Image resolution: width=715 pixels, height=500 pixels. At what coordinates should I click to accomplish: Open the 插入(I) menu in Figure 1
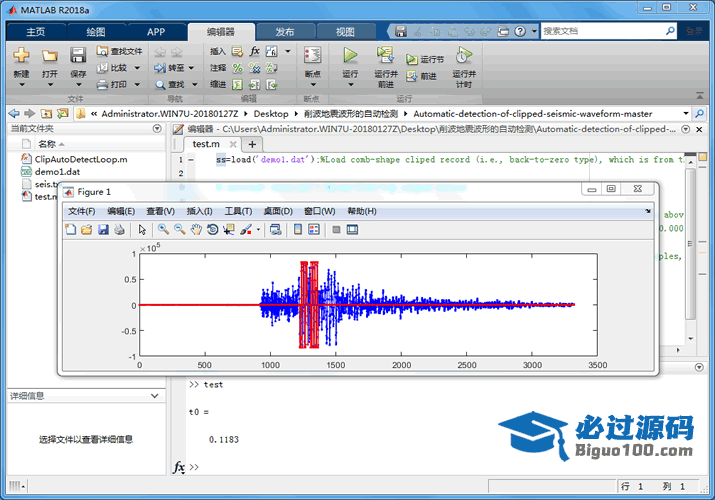199,211
